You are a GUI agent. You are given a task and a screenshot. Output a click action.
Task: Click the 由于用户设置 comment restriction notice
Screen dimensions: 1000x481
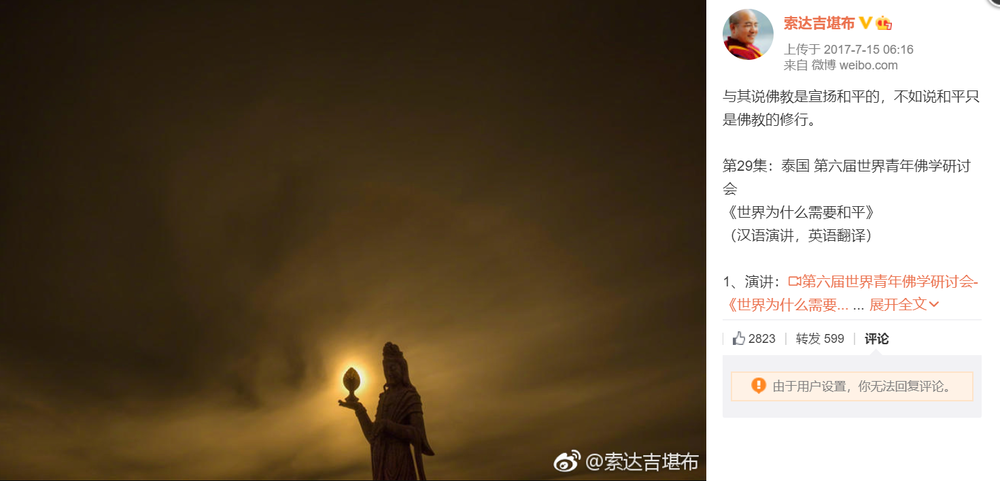(852, 386)
